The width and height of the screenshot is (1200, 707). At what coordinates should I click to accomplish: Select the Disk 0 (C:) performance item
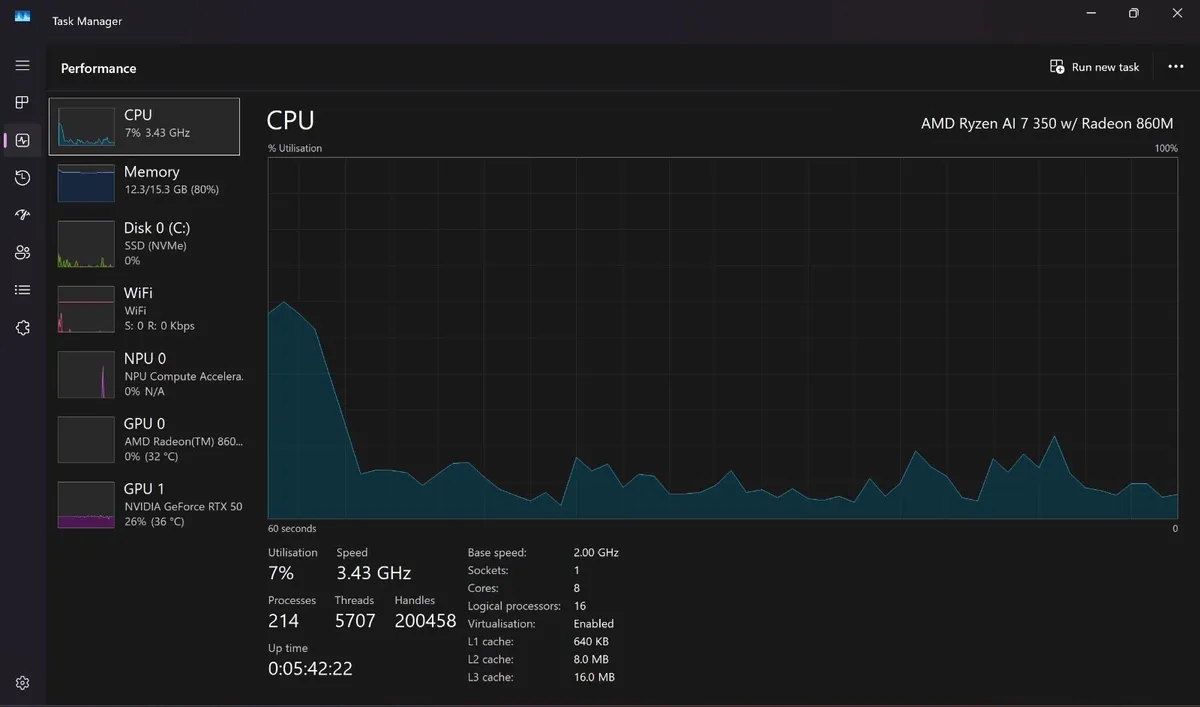tap(144, 243)
